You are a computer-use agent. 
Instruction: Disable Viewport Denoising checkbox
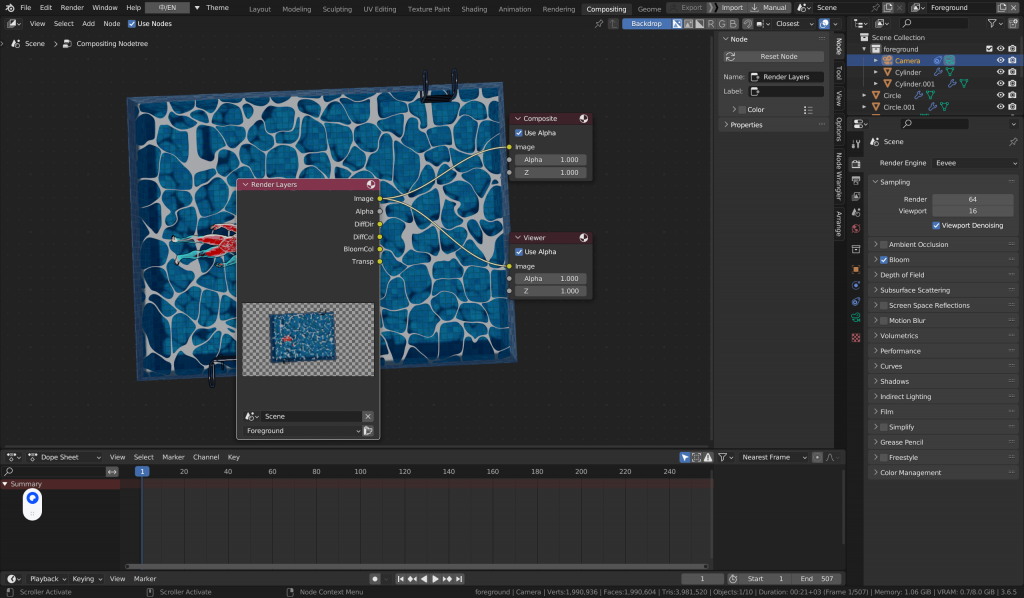pyautogui.click(x=937, y=226)
